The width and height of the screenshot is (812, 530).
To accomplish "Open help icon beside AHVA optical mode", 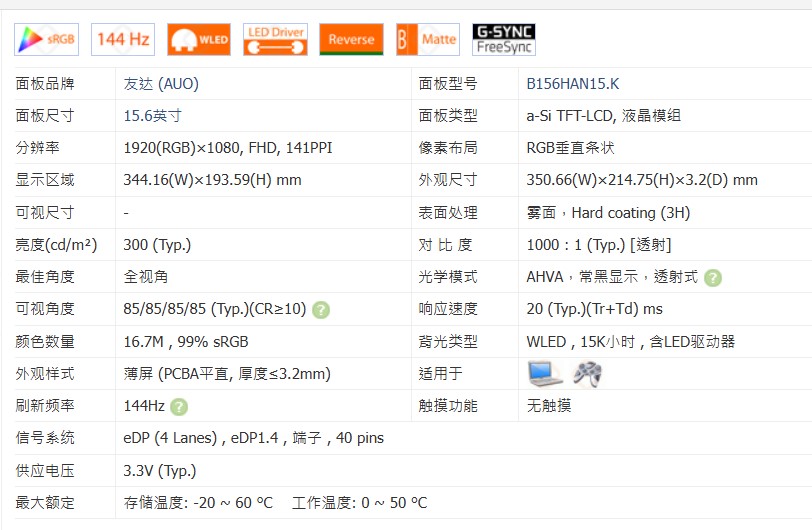I will pyautogui.click(x=713, y=278).
